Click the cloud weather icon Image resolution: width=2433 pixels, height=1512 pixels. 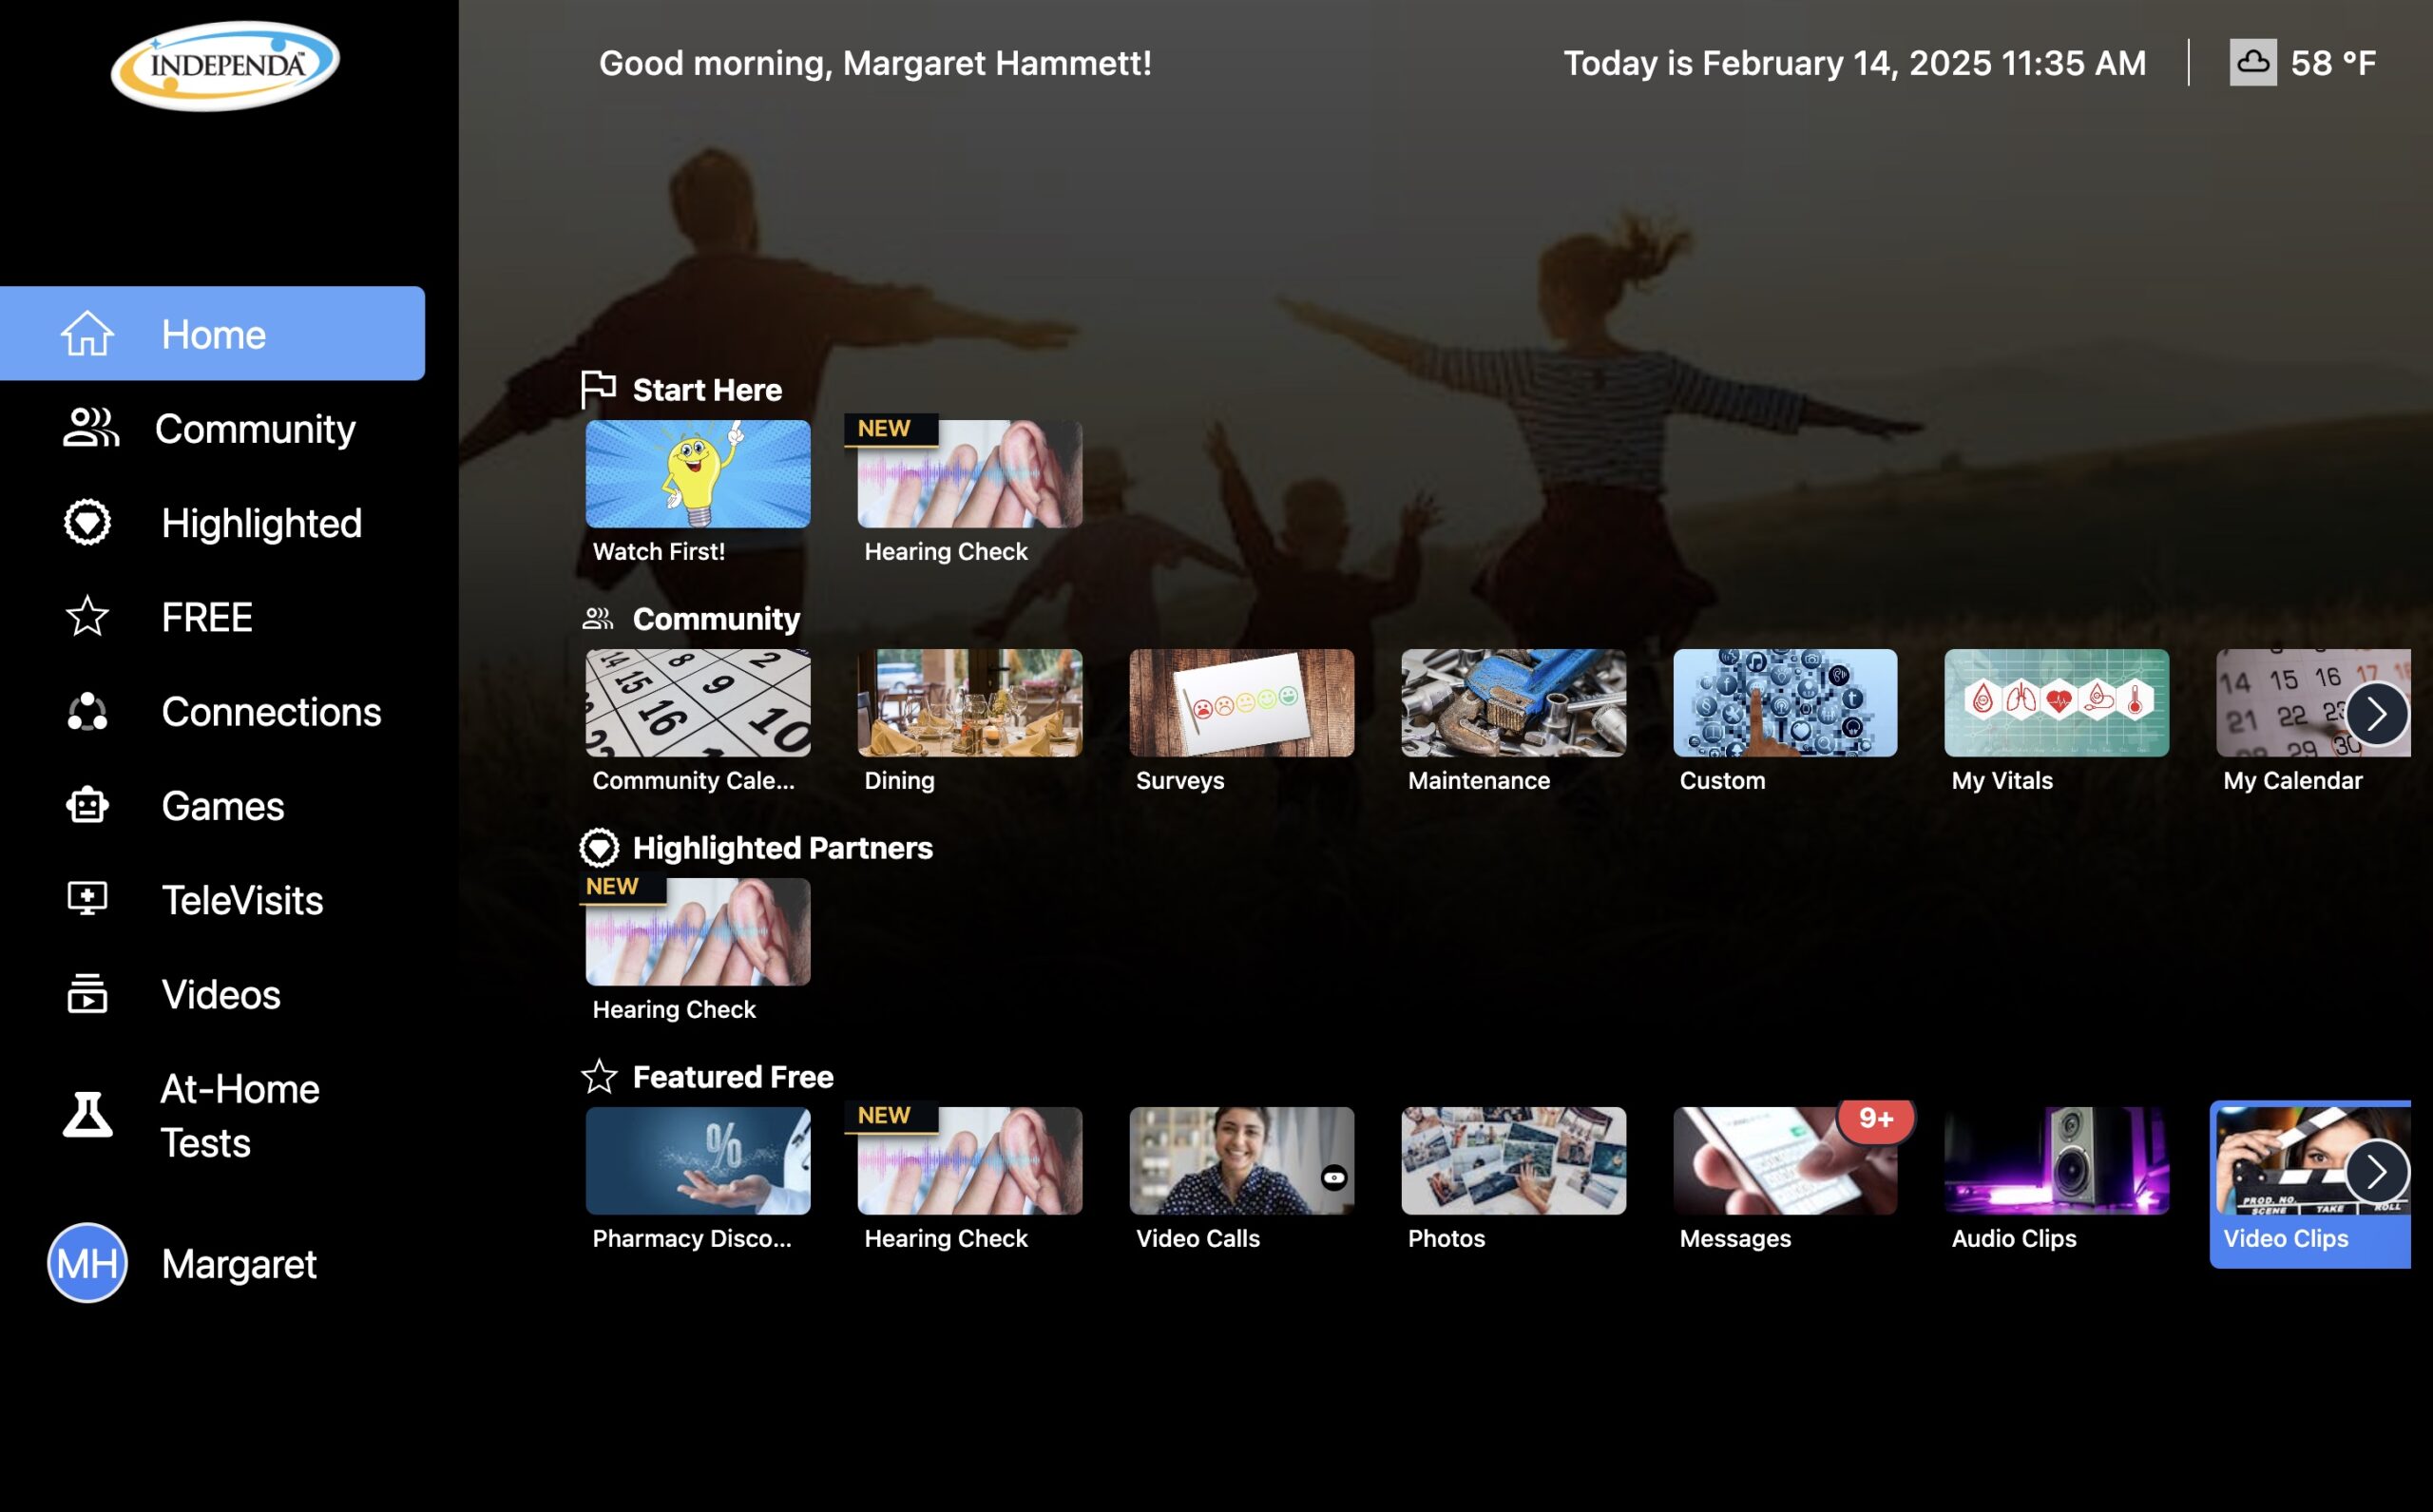pos(2252,62)
